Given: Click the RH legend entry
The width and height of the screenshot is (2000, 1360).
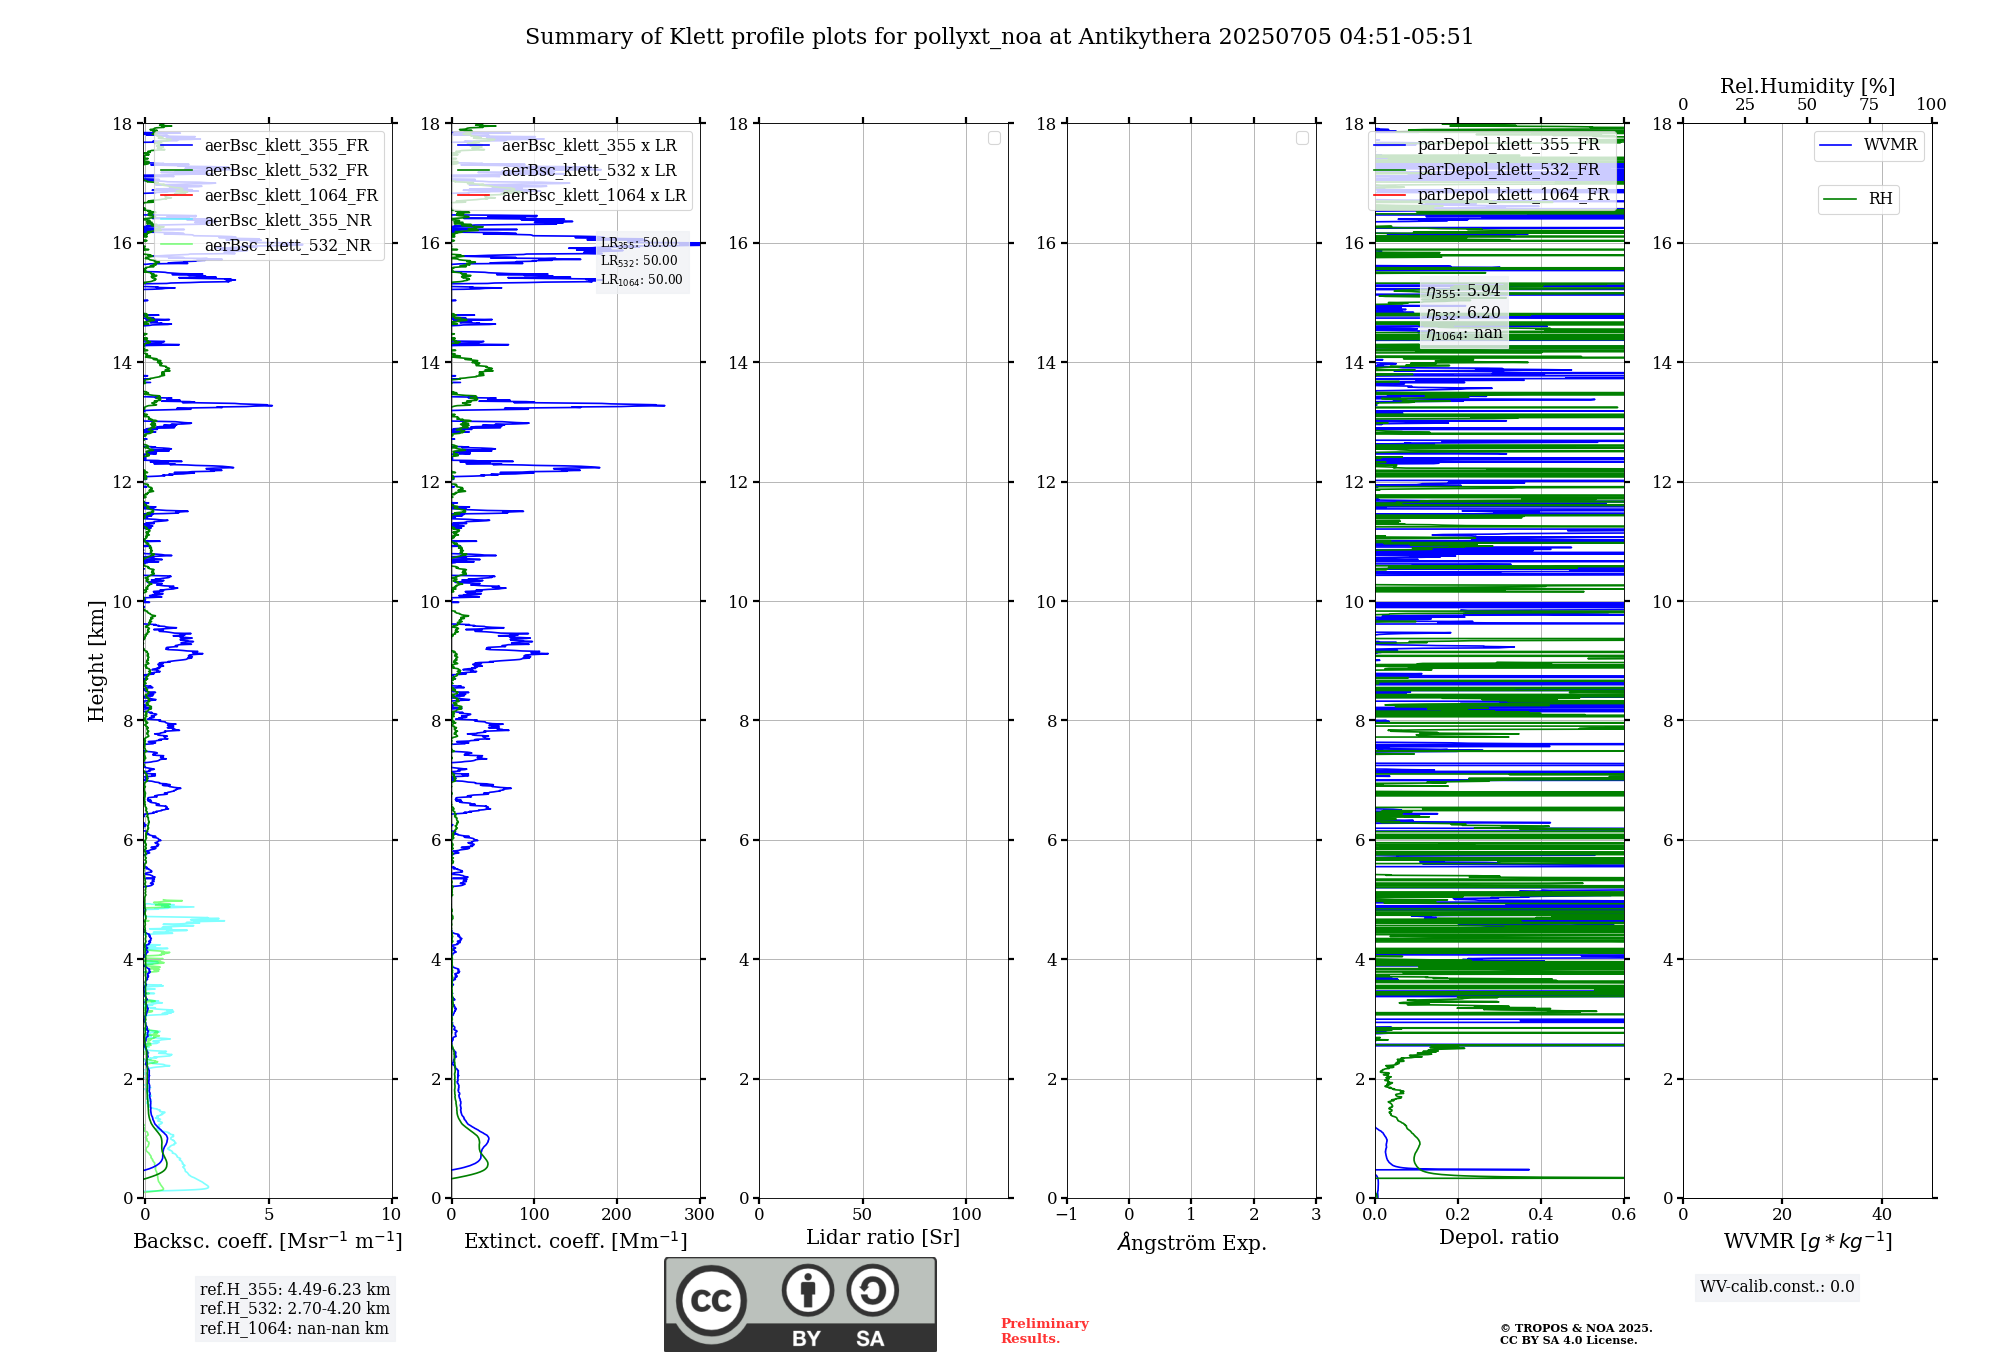Looking at the screenshot, I should [1879, 199].
